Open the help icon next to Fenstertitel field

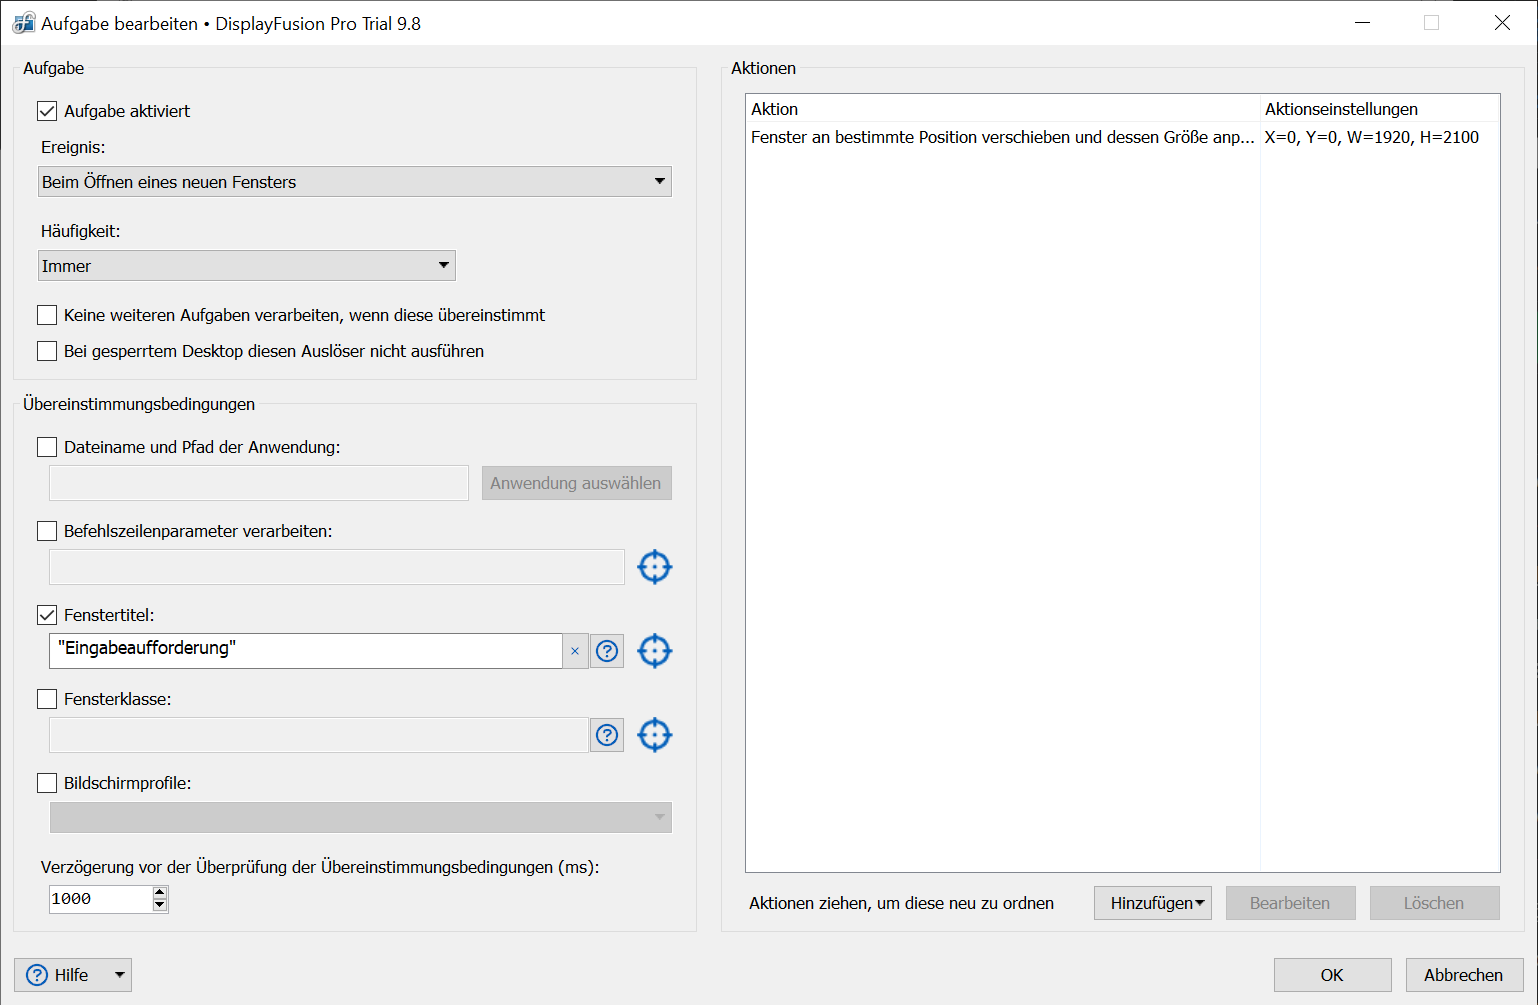click(x=607, y=651)
